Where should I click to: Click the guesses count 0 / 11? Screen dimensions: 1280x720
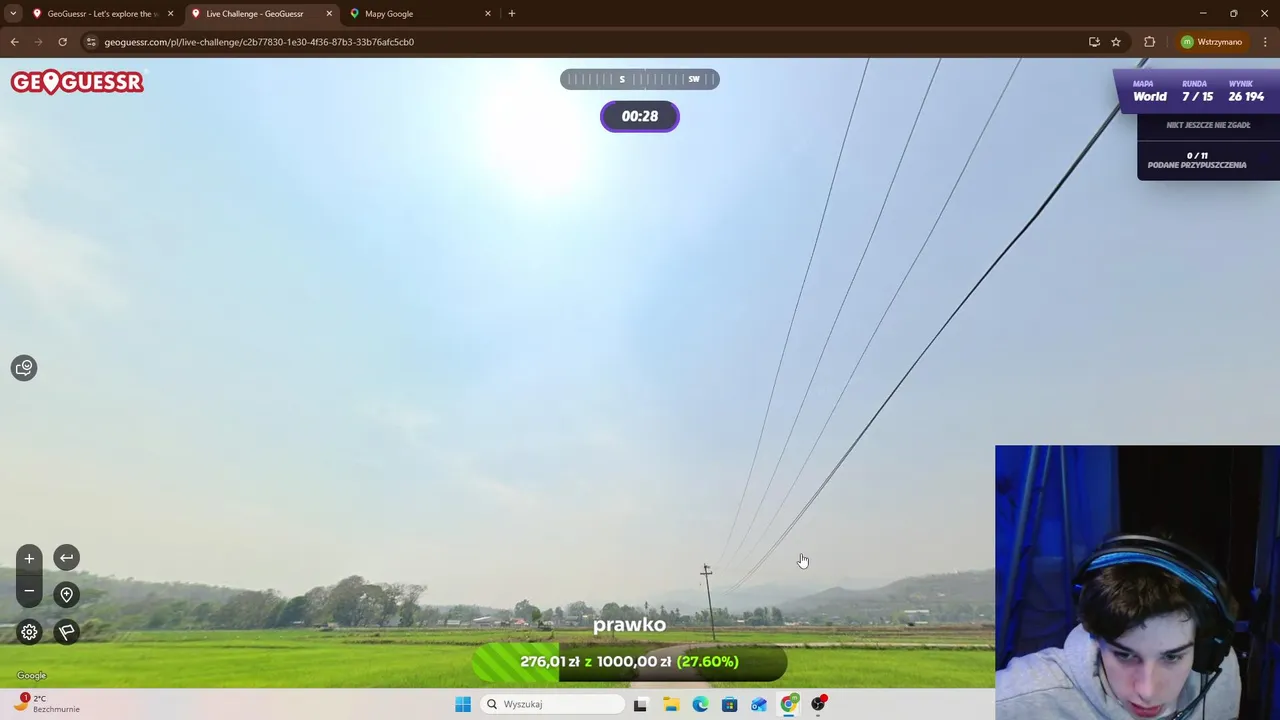[1197, 156]
